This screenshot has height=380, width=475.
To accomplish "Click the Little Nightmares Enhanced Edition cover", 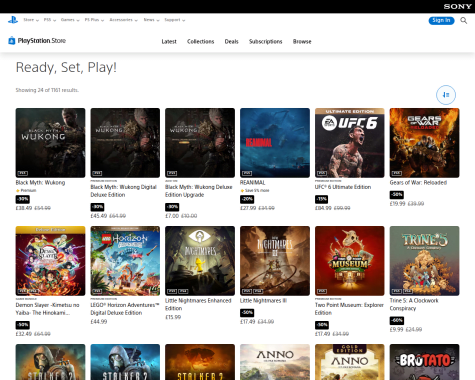I will 200,261.
